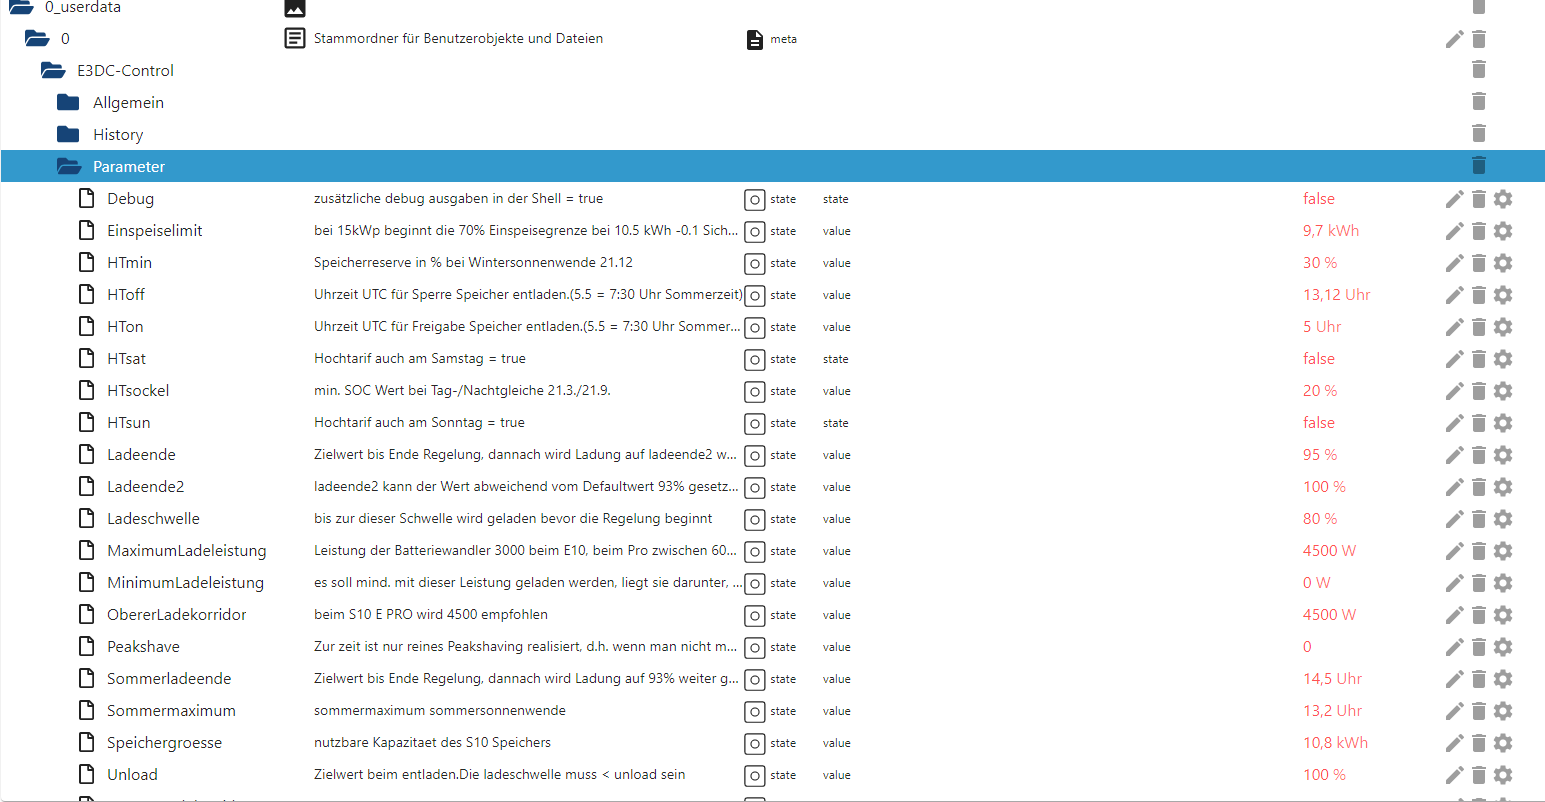The height and width of the screenshot is (802, 1545).
Task: Click the 80 % Ladeschwelle value
Action: [x=1319, y=519]
